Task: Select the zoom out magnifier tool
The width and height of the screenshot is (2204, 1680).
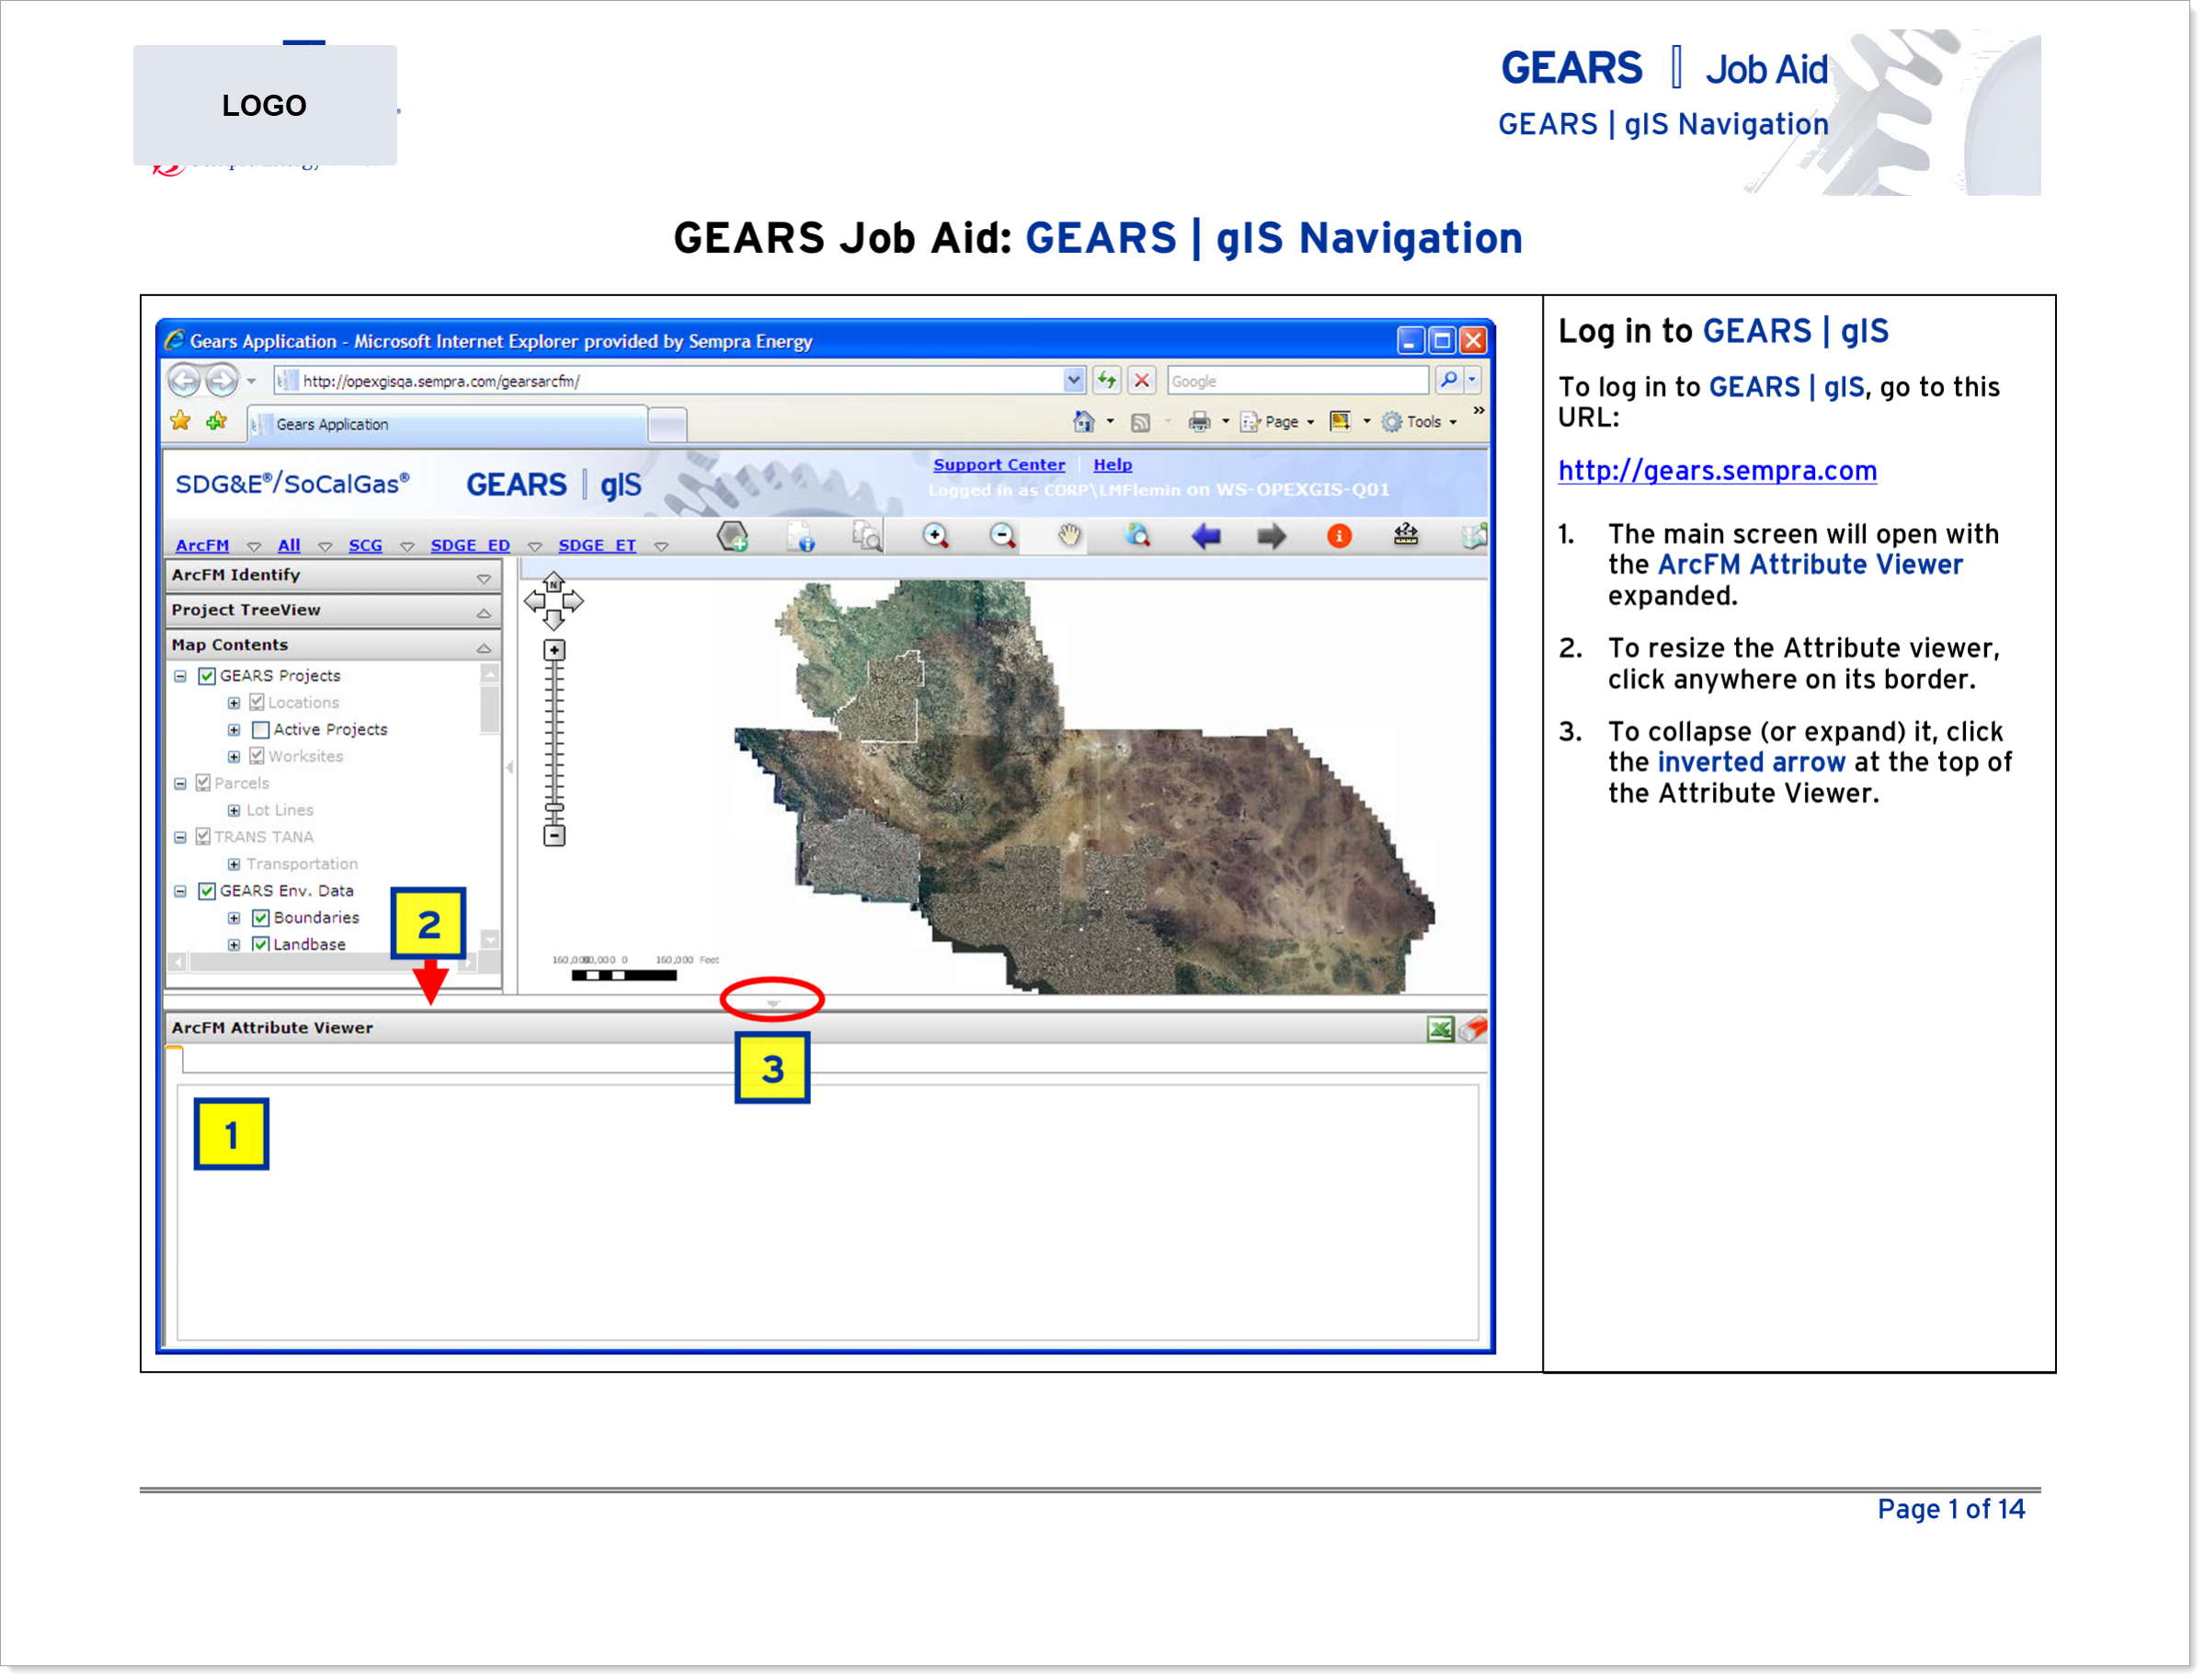Action: point(1003,537)
